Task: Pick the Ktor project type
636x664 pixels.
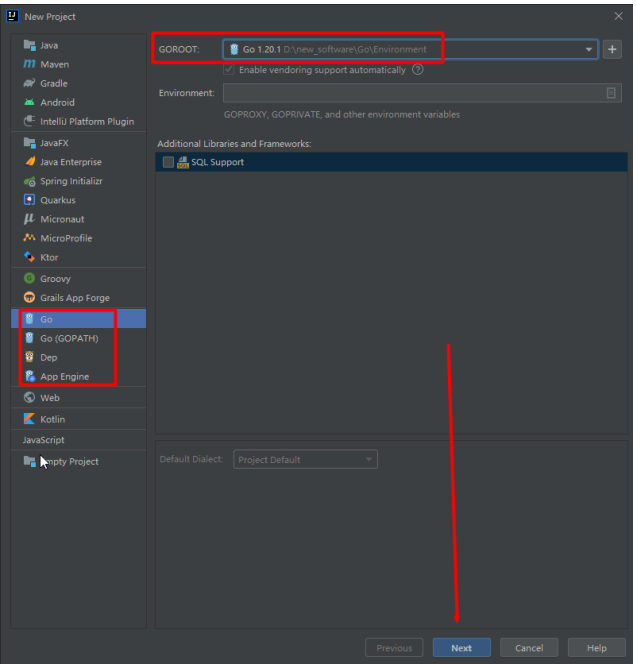Action: point(78,257)
